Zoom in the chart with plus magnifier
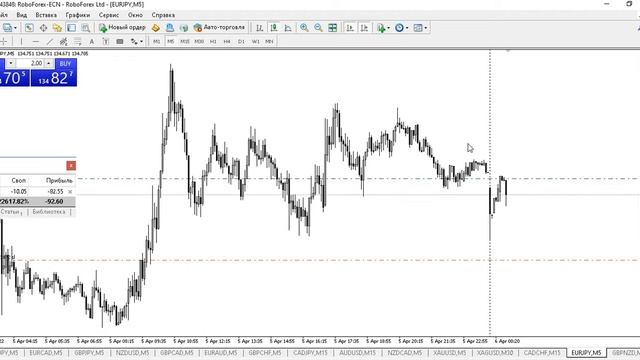Screen dimensions: 640x360 click(x=304, y=28)
